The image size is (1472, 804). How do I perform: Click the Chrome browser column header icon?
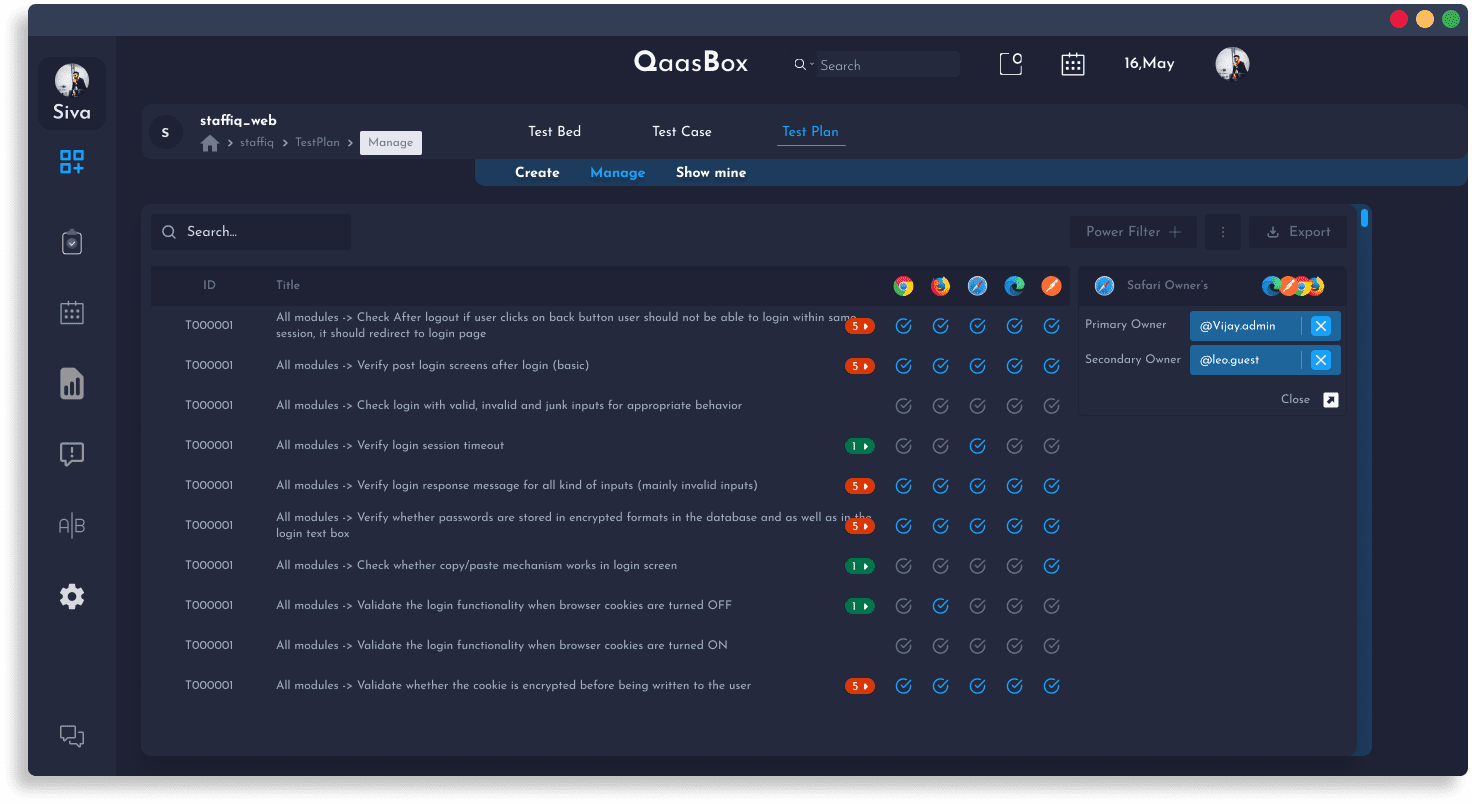click(x=903, y=286)
